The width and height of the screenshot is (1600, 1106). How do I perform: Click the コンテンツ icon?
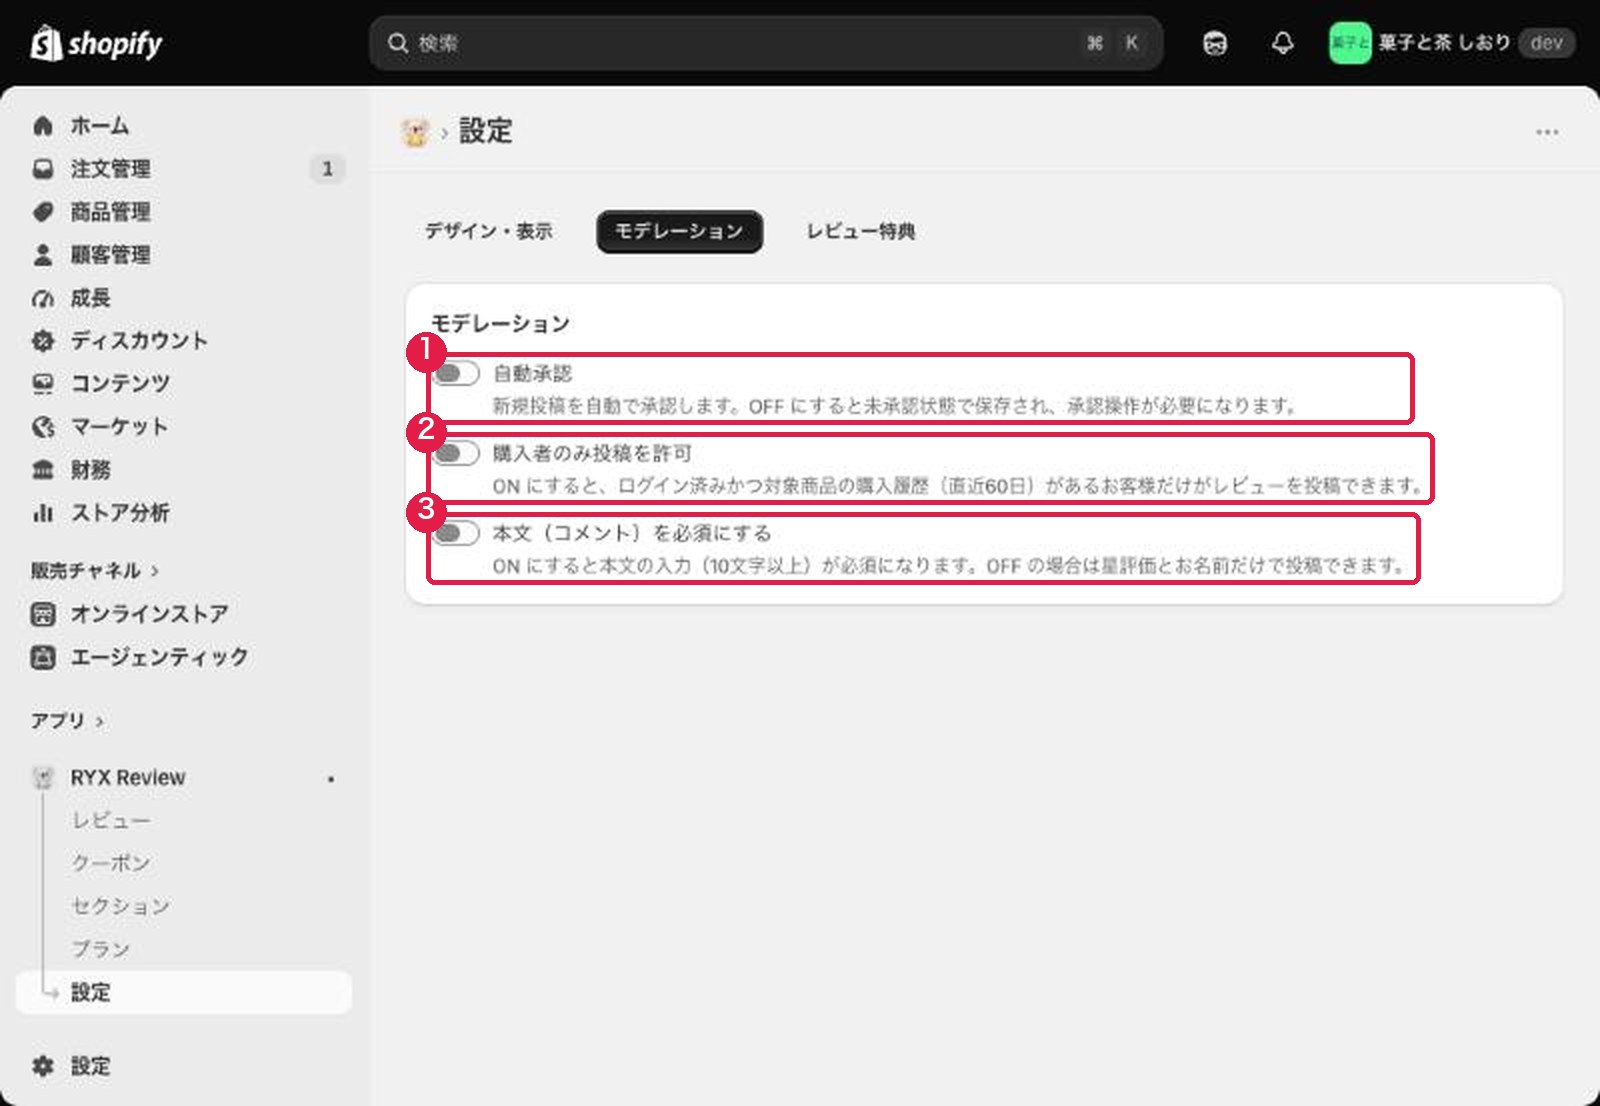point(43,384)
